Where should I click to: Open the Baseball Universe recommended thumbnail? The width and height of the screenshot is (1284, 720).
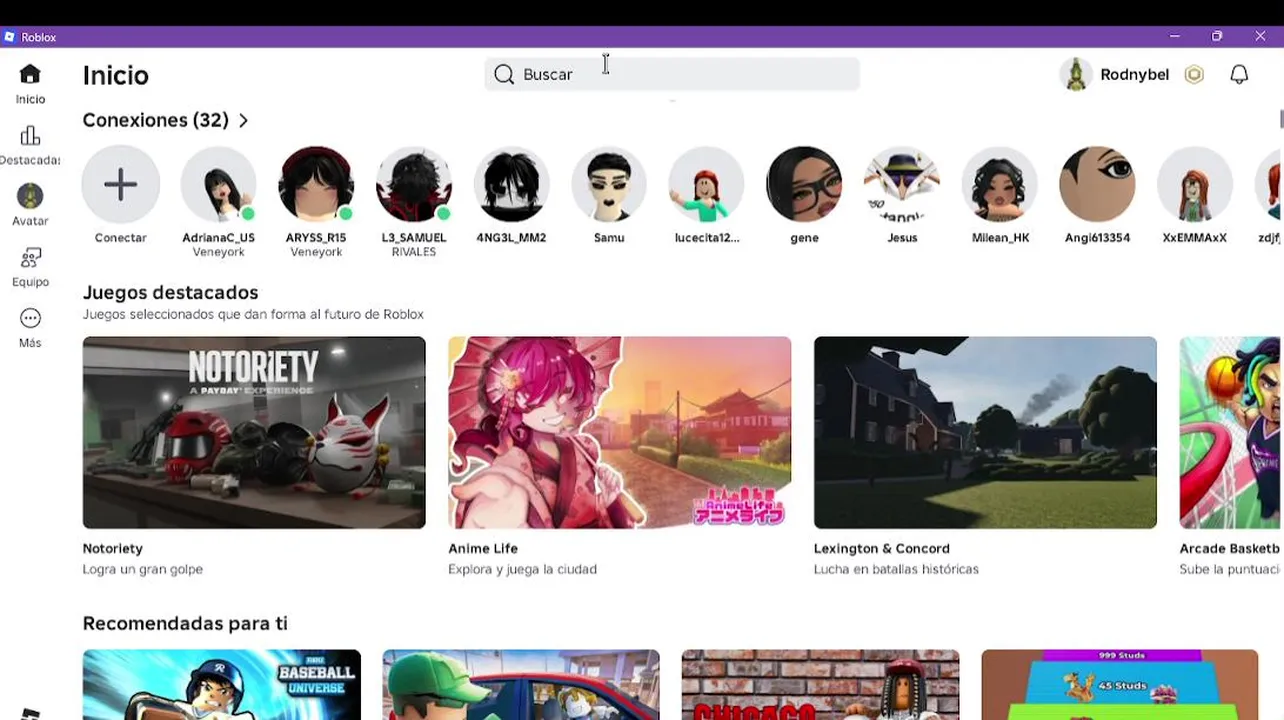[x=222, y=685]
